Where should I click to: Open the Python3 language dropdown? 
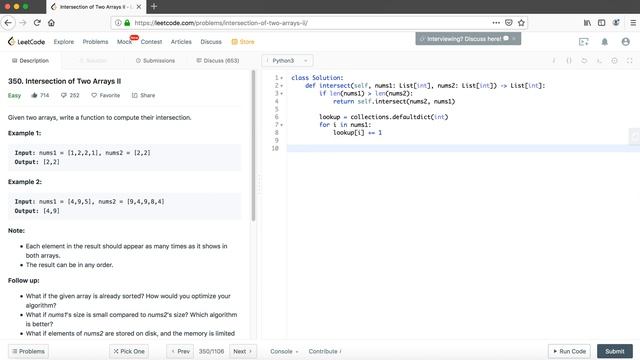point(287,60)
